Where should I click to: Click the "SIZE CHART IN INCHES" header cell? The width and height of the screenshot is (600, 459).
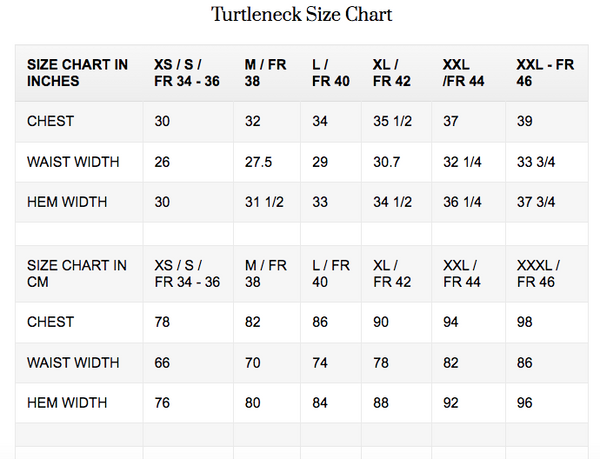[78, 73]
